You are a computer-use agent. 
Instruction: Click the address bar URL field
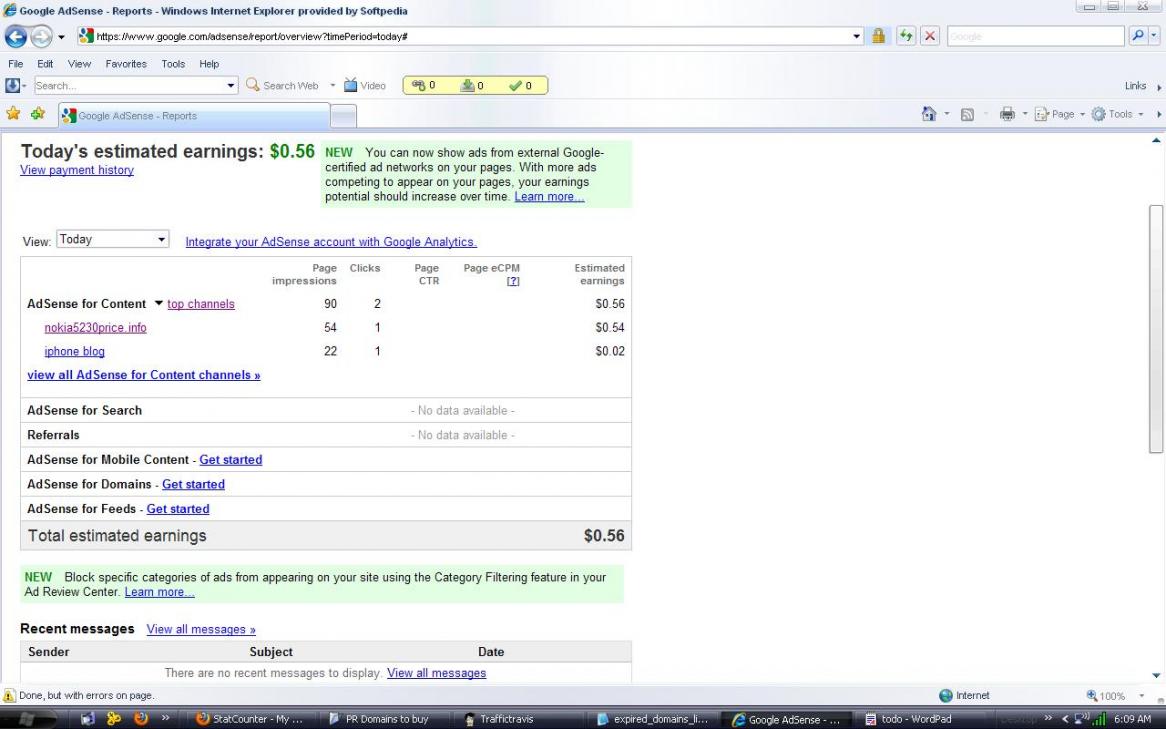[x=469, y=36]
